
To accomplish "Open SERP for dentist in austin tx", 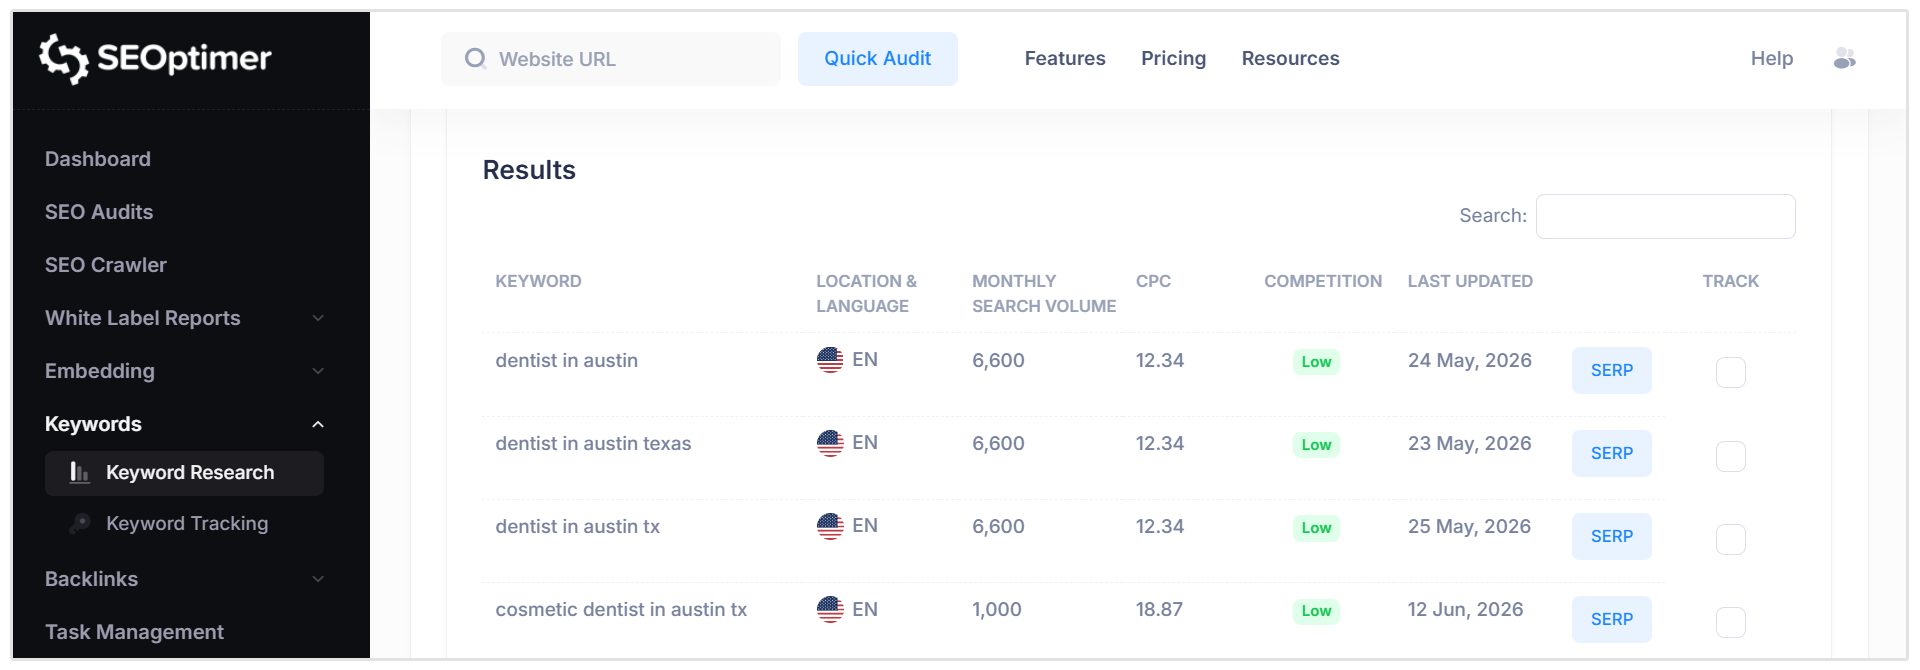I will (x=1612, y=536).
